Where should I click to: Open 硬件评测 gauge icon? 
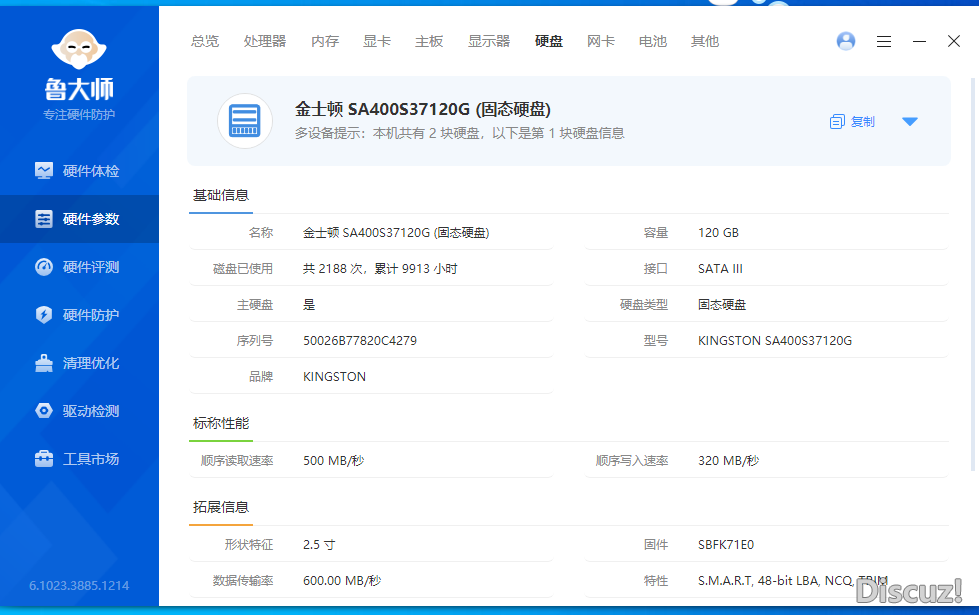[44, 267]
